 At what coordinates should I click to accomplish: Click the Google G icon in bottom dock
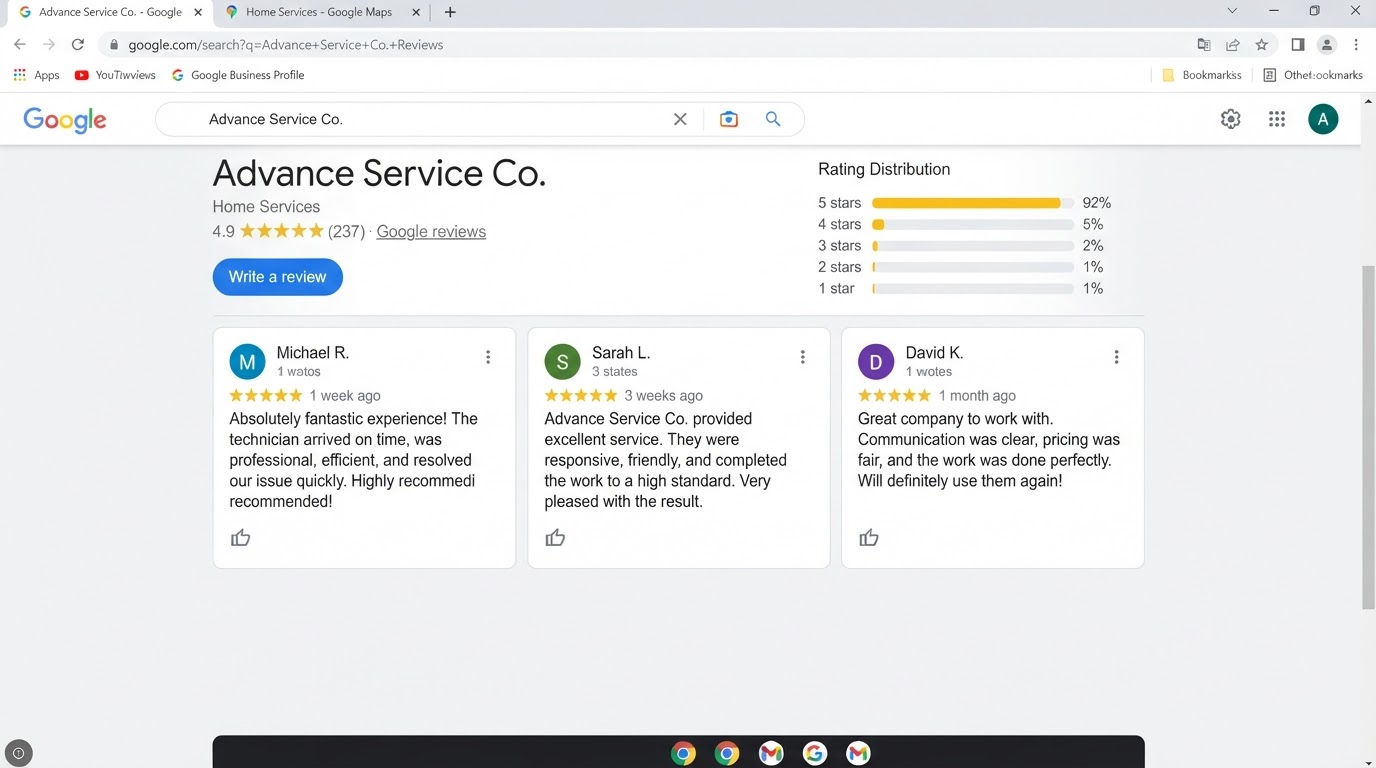815,753
